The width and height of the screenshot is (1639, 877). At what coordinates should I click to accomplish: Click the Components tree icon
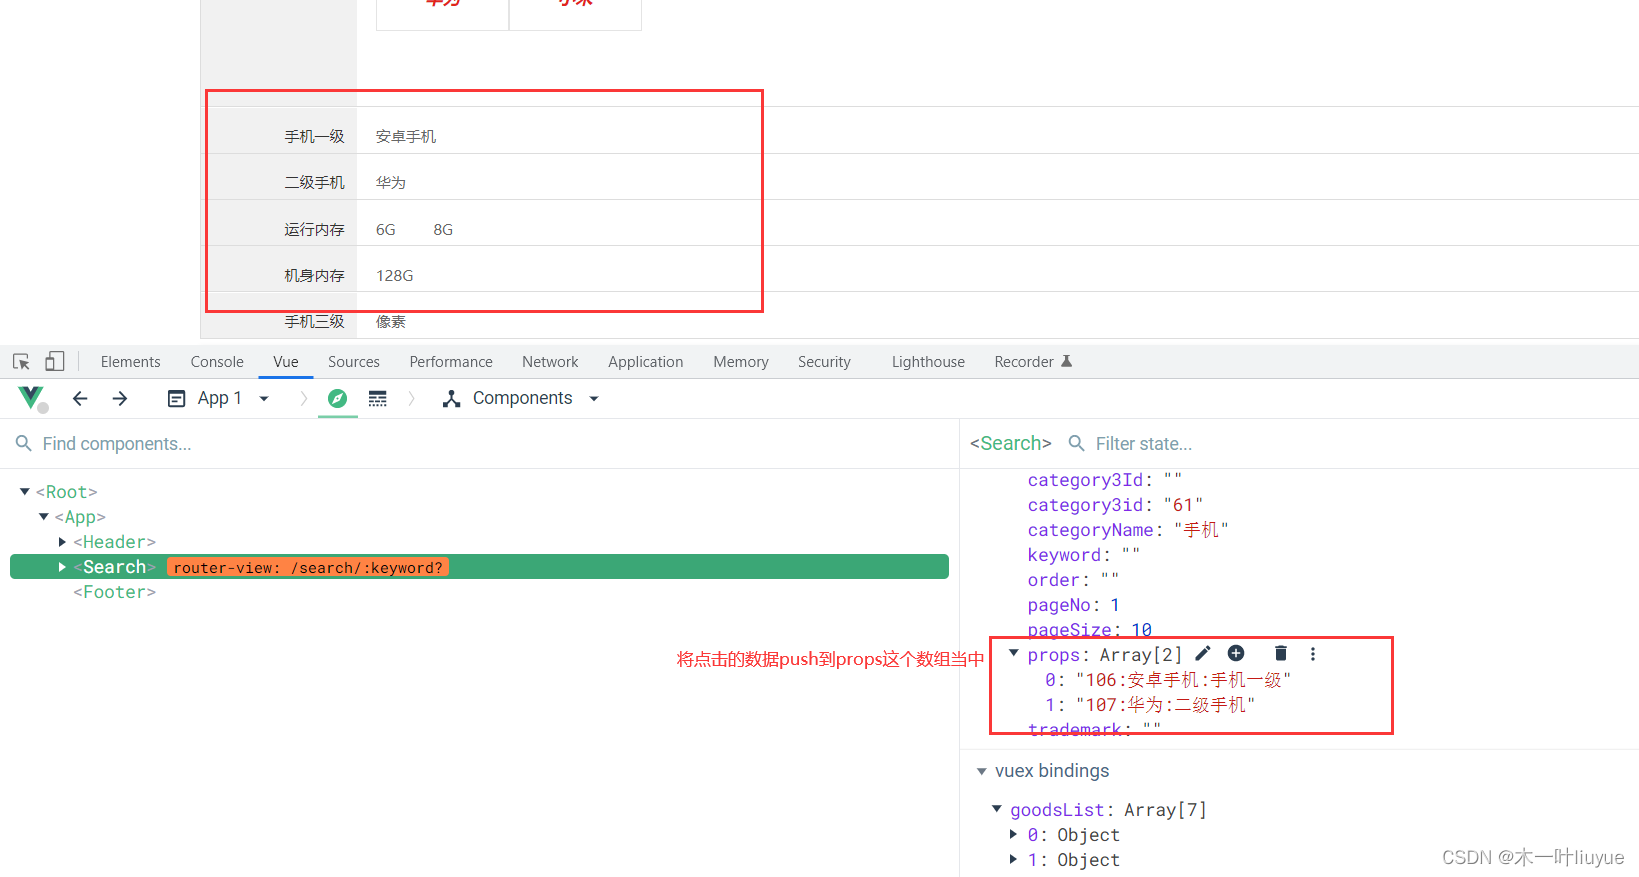point(452,398)
